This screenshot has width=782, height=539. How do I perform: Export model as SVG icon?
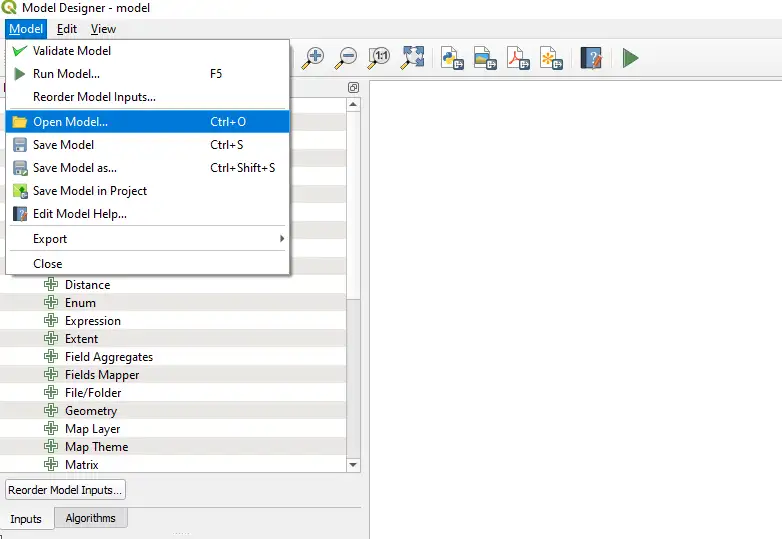point(550,58)
